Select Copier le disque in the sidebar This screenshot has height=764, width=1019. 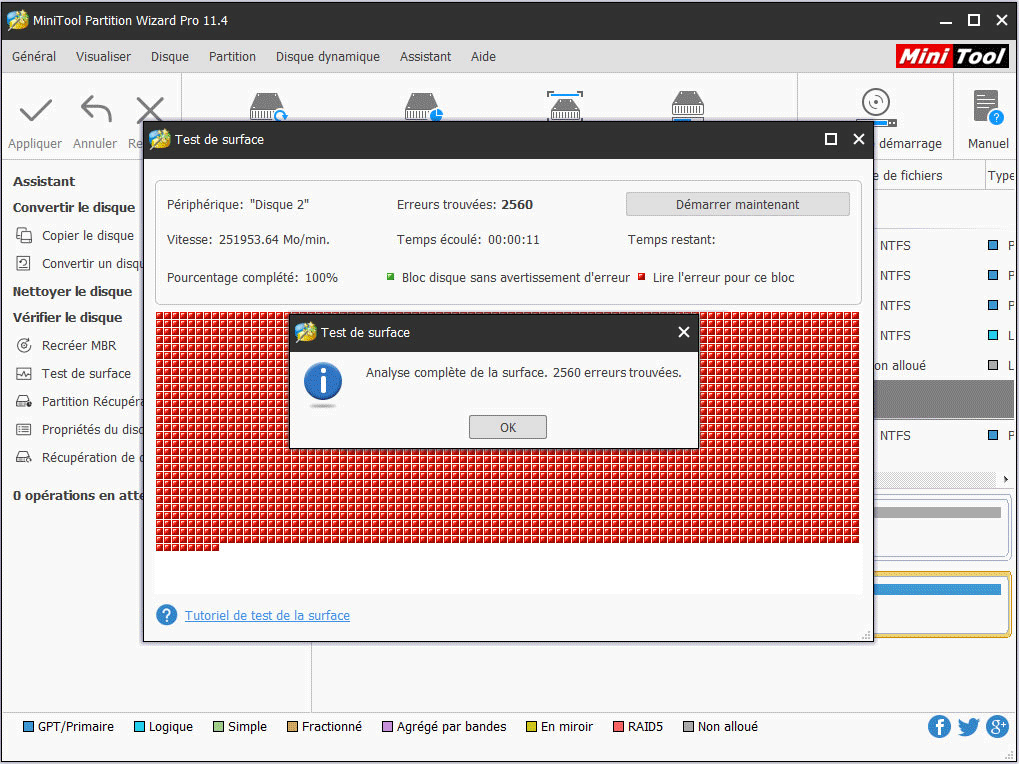point(88,235)
